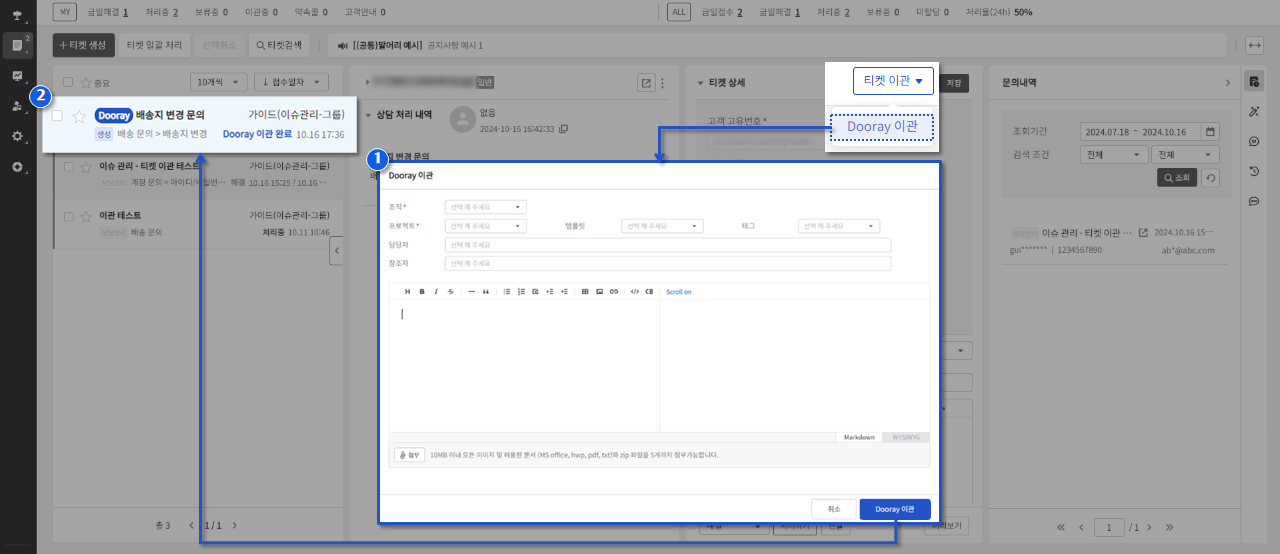Click the insert link icon in editor
The image size is (1280, 554).
click(x=614, y=292)
